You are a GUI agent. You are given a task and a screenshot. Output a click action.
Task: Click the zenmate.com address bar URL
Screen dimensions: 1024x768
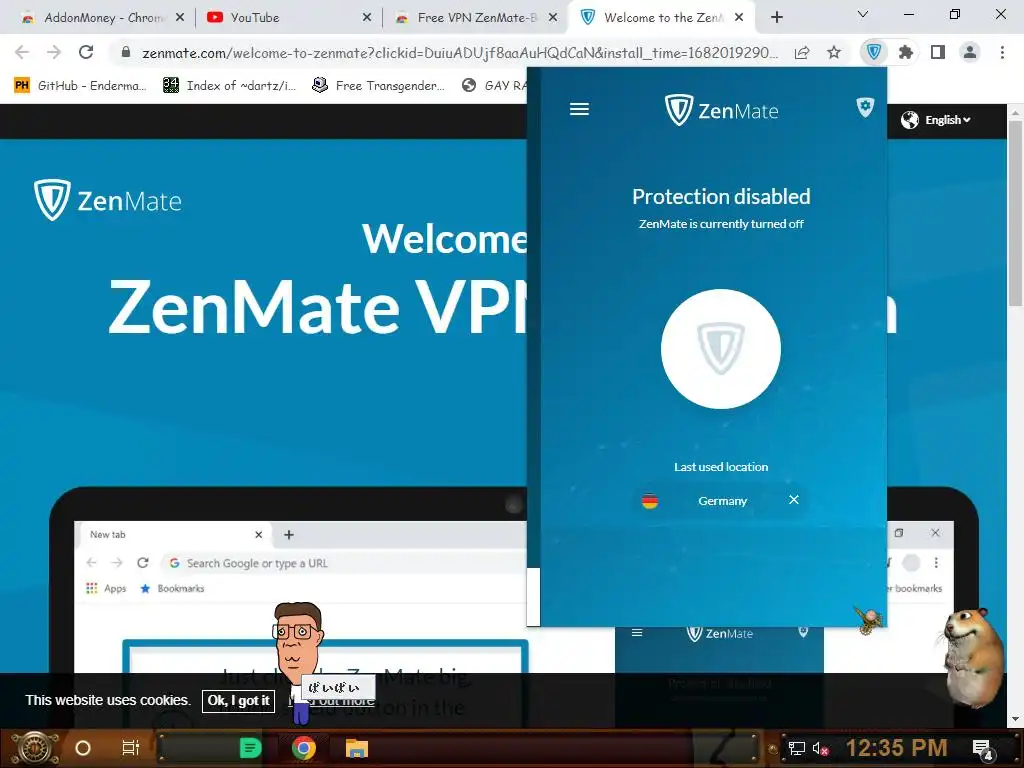click(x=460, y=53)
